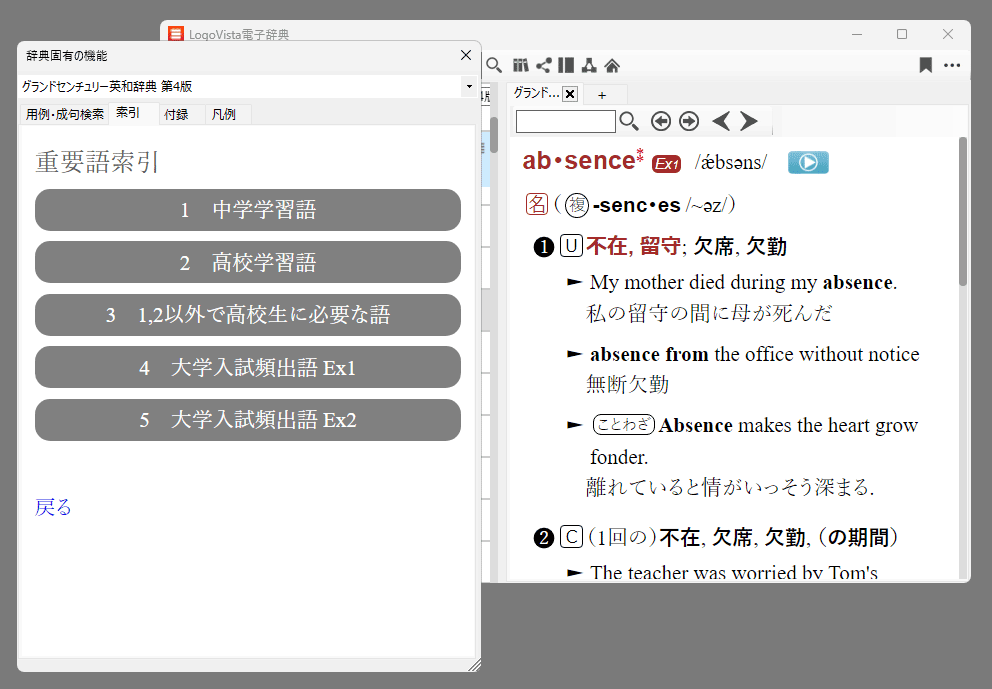The height and width of the screenshot is (689, 992).
Task: Click the circled left arrow back button
Action: pyautogui.click(x=660, y=121)
